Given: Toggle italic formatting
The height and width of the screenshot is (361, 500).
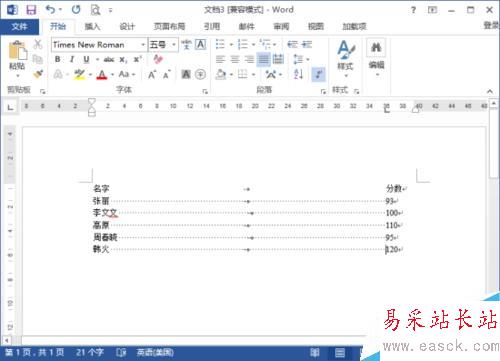Looking at the screenshot, I should click(72, 59).
